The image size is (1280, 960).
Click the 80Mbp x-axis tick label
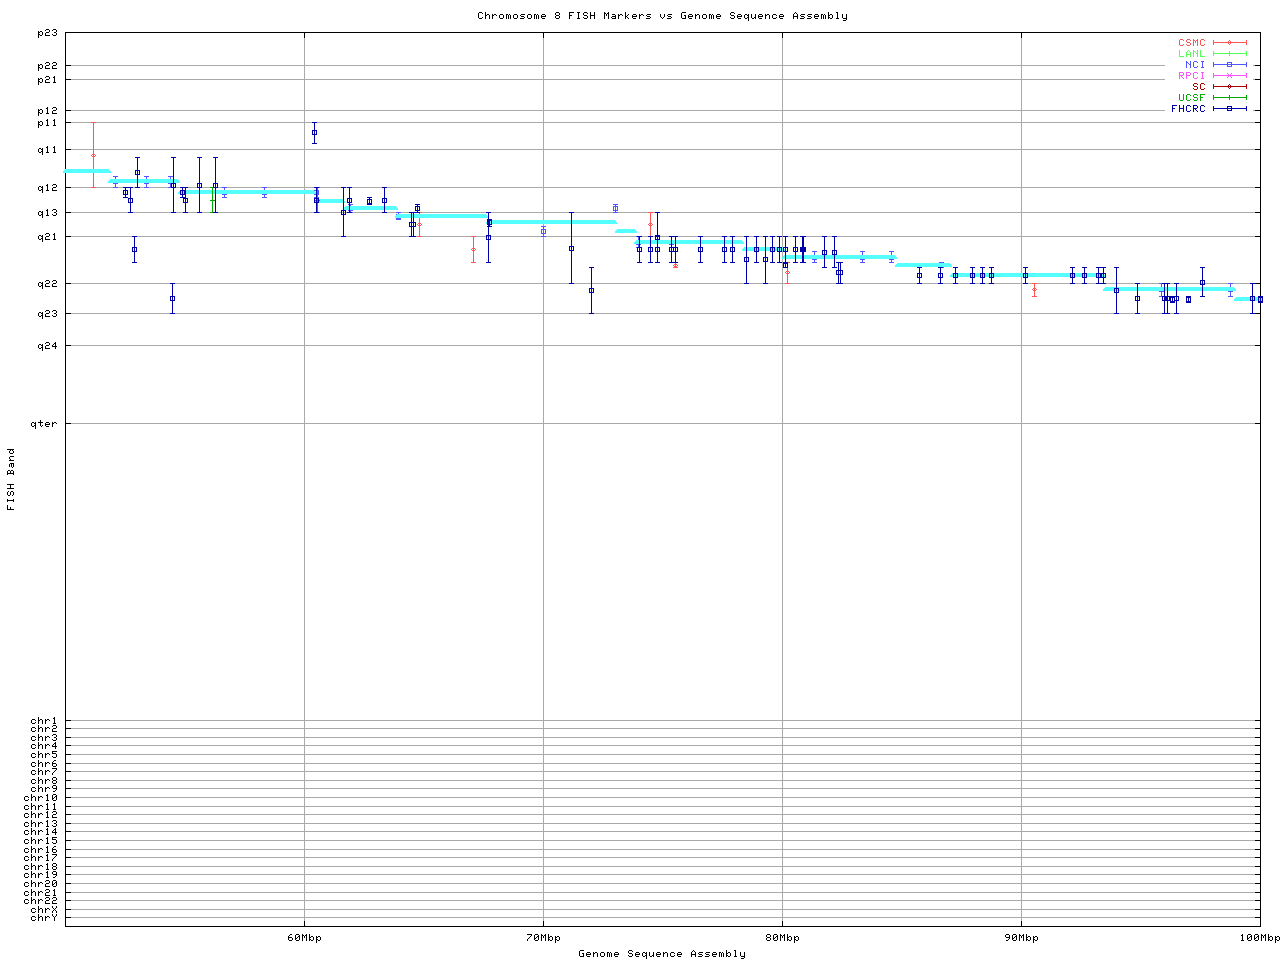click(782, 938)
